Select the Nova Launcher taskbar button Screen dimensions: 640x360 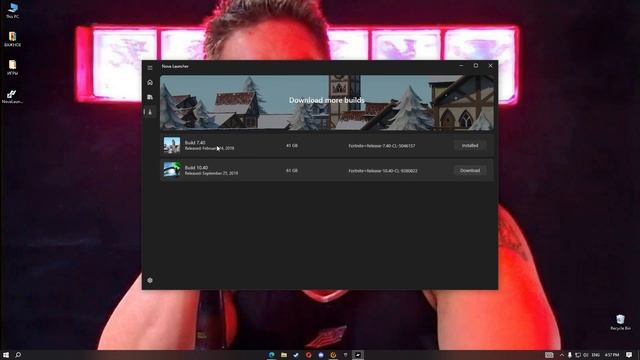(358, 355)
